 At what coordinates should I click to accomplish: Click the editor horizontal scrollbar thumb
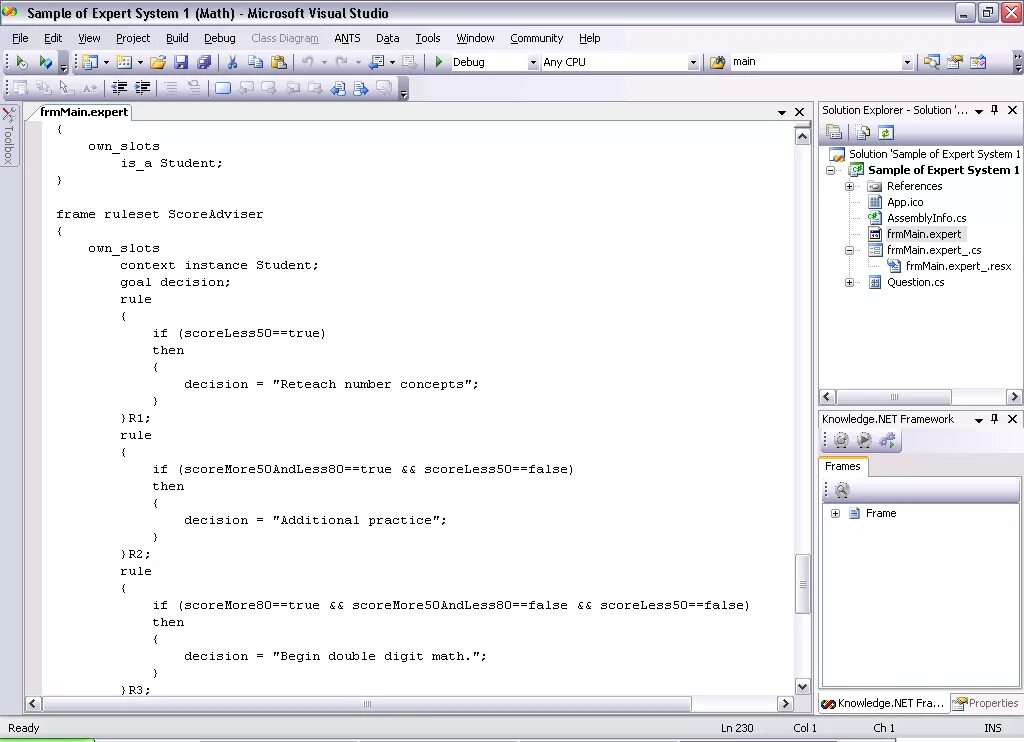tap(367, 703)
